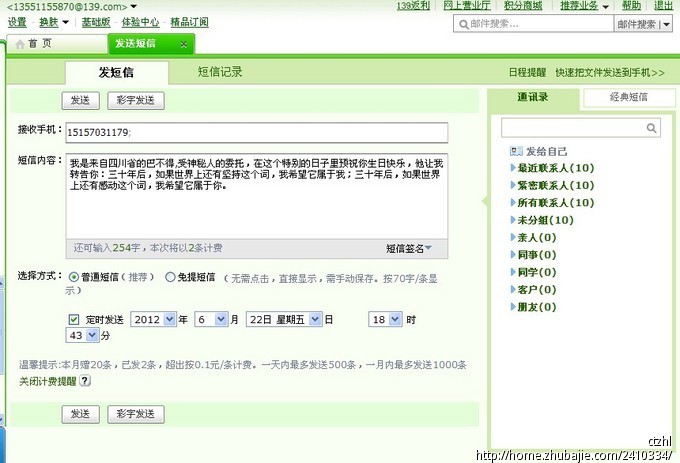Click 关闭计费提醒 link
Screen dimensions: 680x463
coord(48,381)
